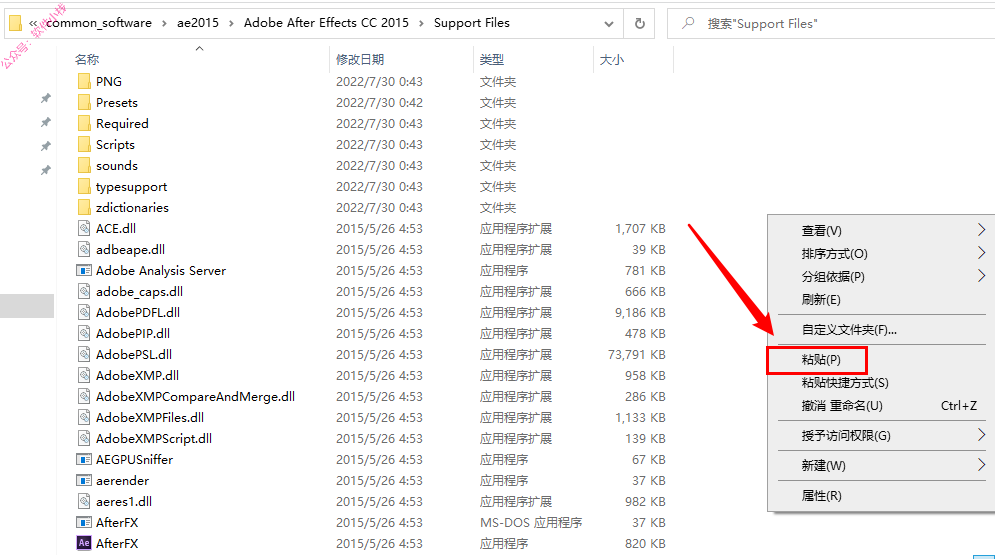Screen dimensions: 995x559
Task: Expand the 排序方式(O) submenu arrow
Action: (981, 253)
